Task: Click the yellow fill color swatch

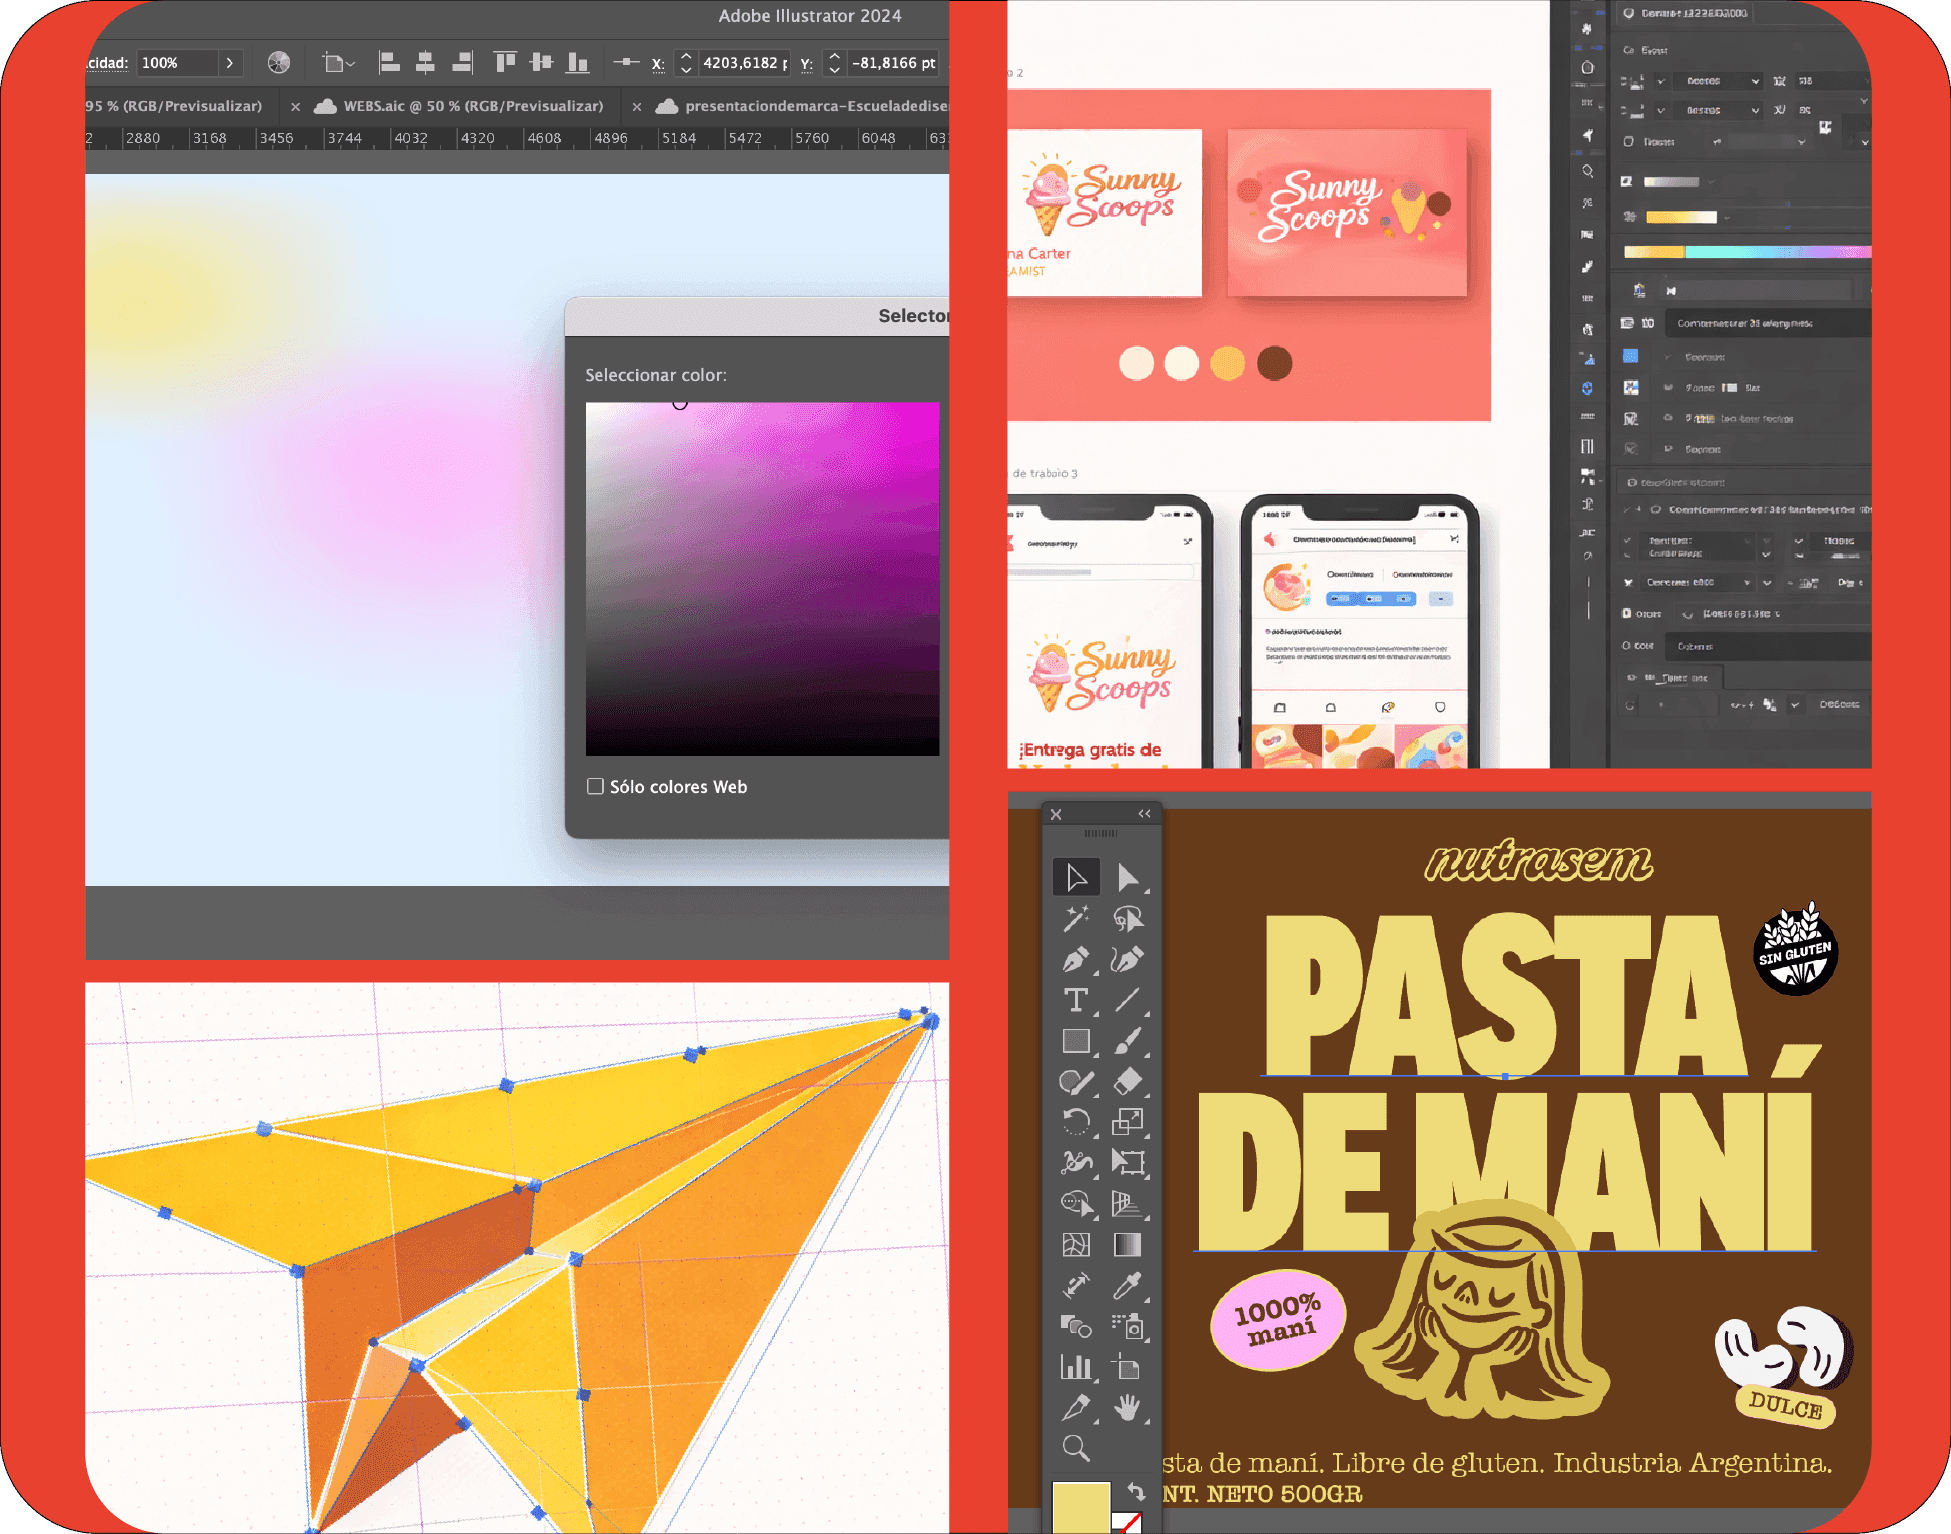Action: 1080,1507
